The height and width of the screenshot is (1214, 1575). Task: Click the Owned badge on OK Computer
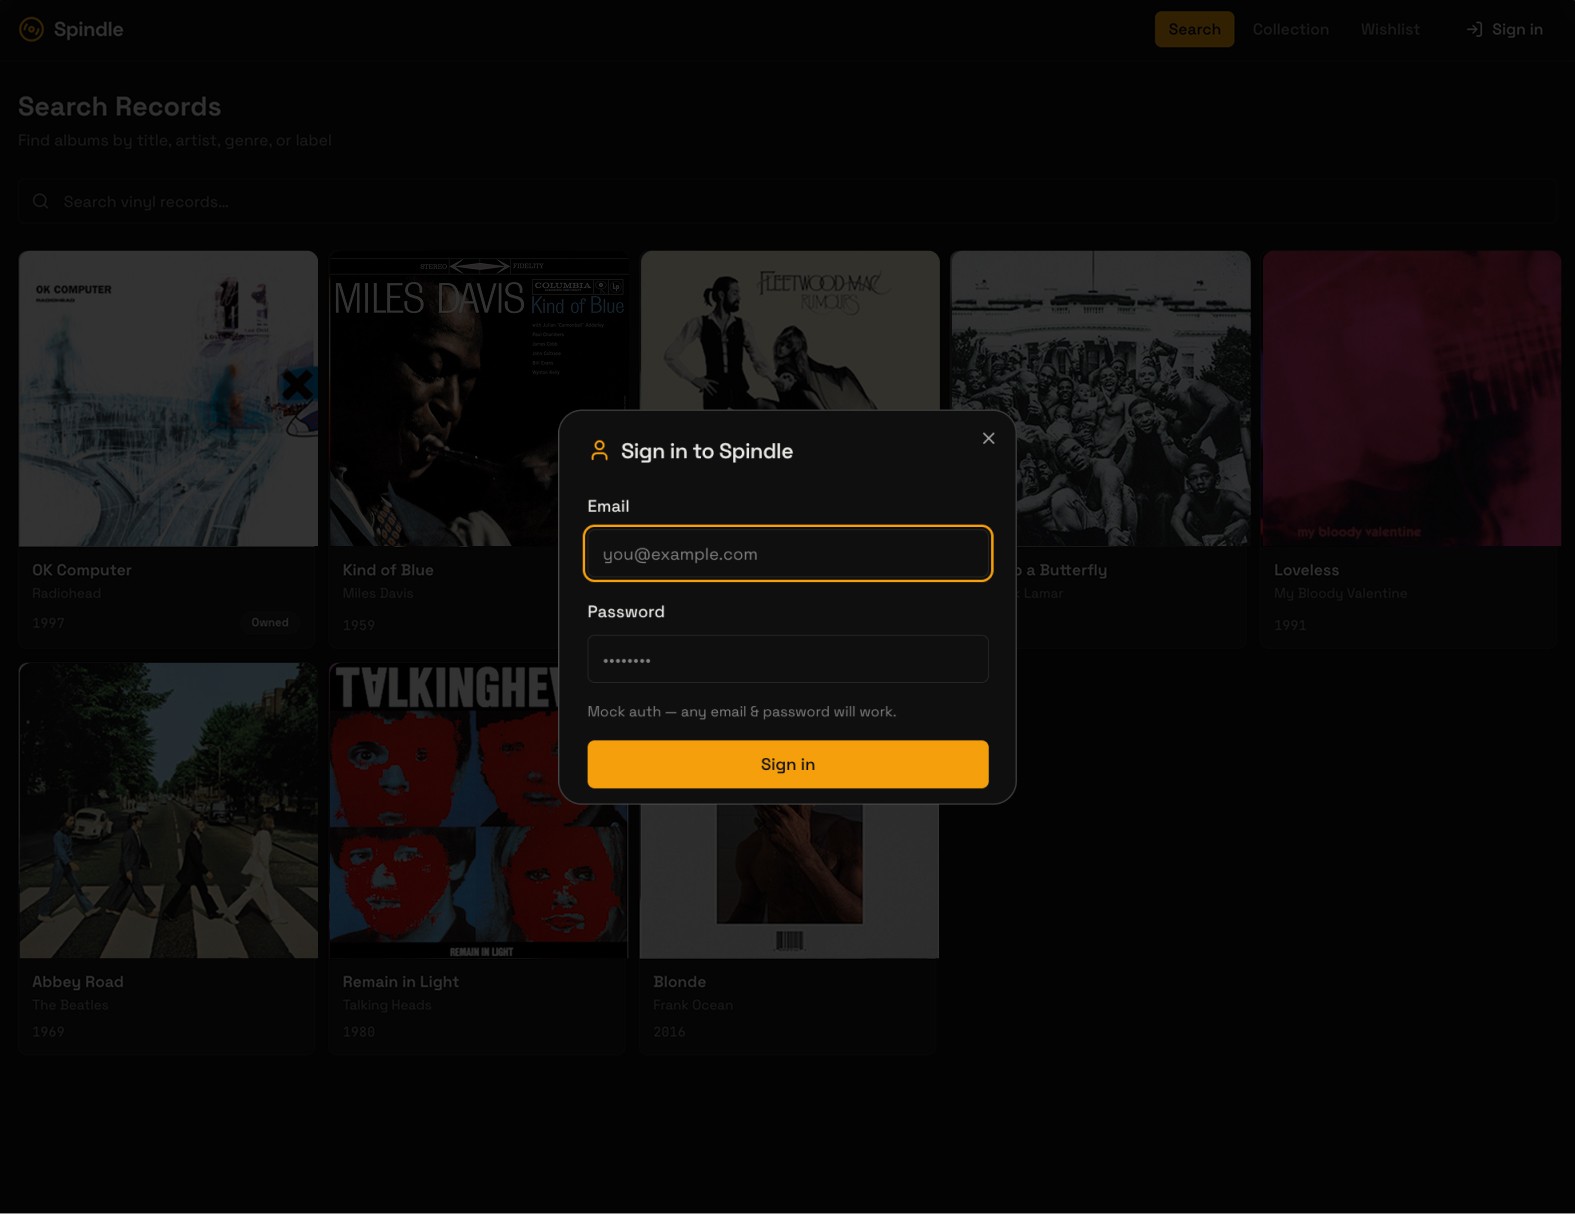[x=270, y=622]
